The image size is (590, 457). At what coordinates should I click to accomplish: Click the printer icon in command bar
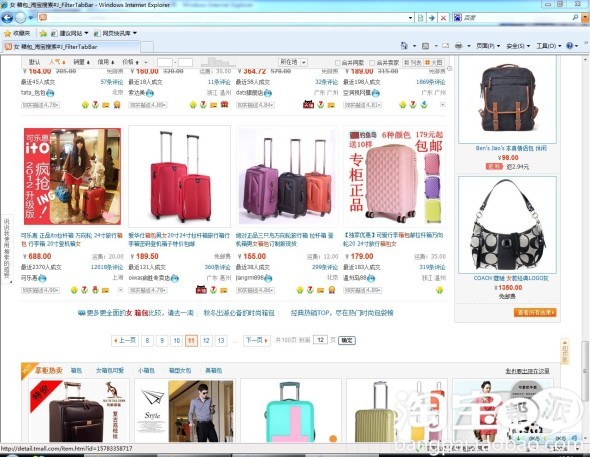[x=458, y=46]
